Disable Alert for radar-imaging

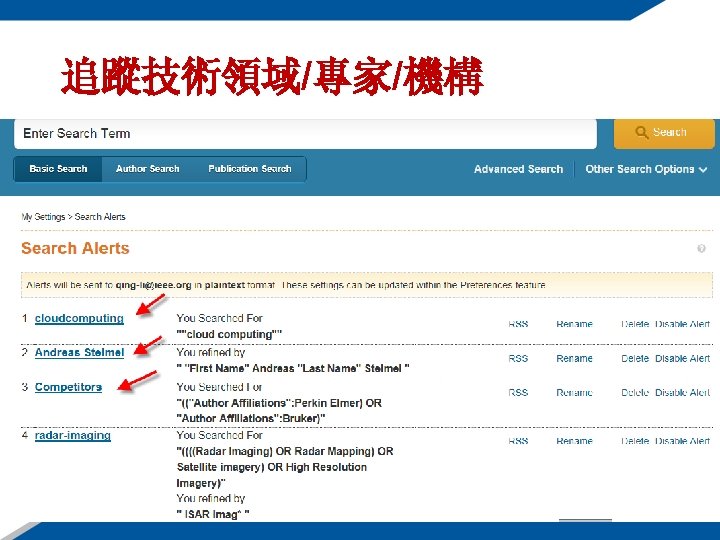click(x=682, y=441)
